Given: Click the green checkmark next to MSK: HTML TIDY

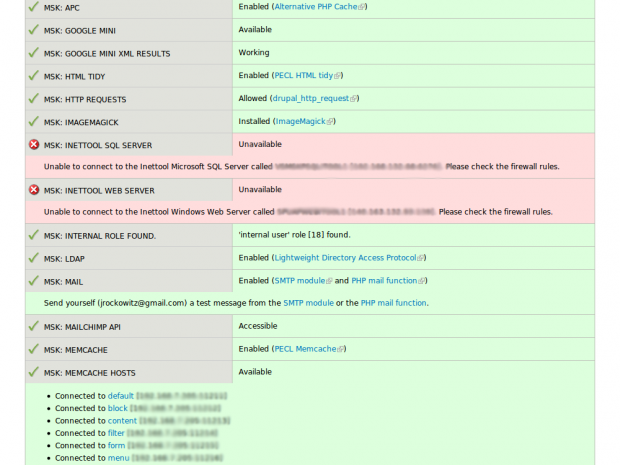Looking at the screenshot, I should click(34, 76).
